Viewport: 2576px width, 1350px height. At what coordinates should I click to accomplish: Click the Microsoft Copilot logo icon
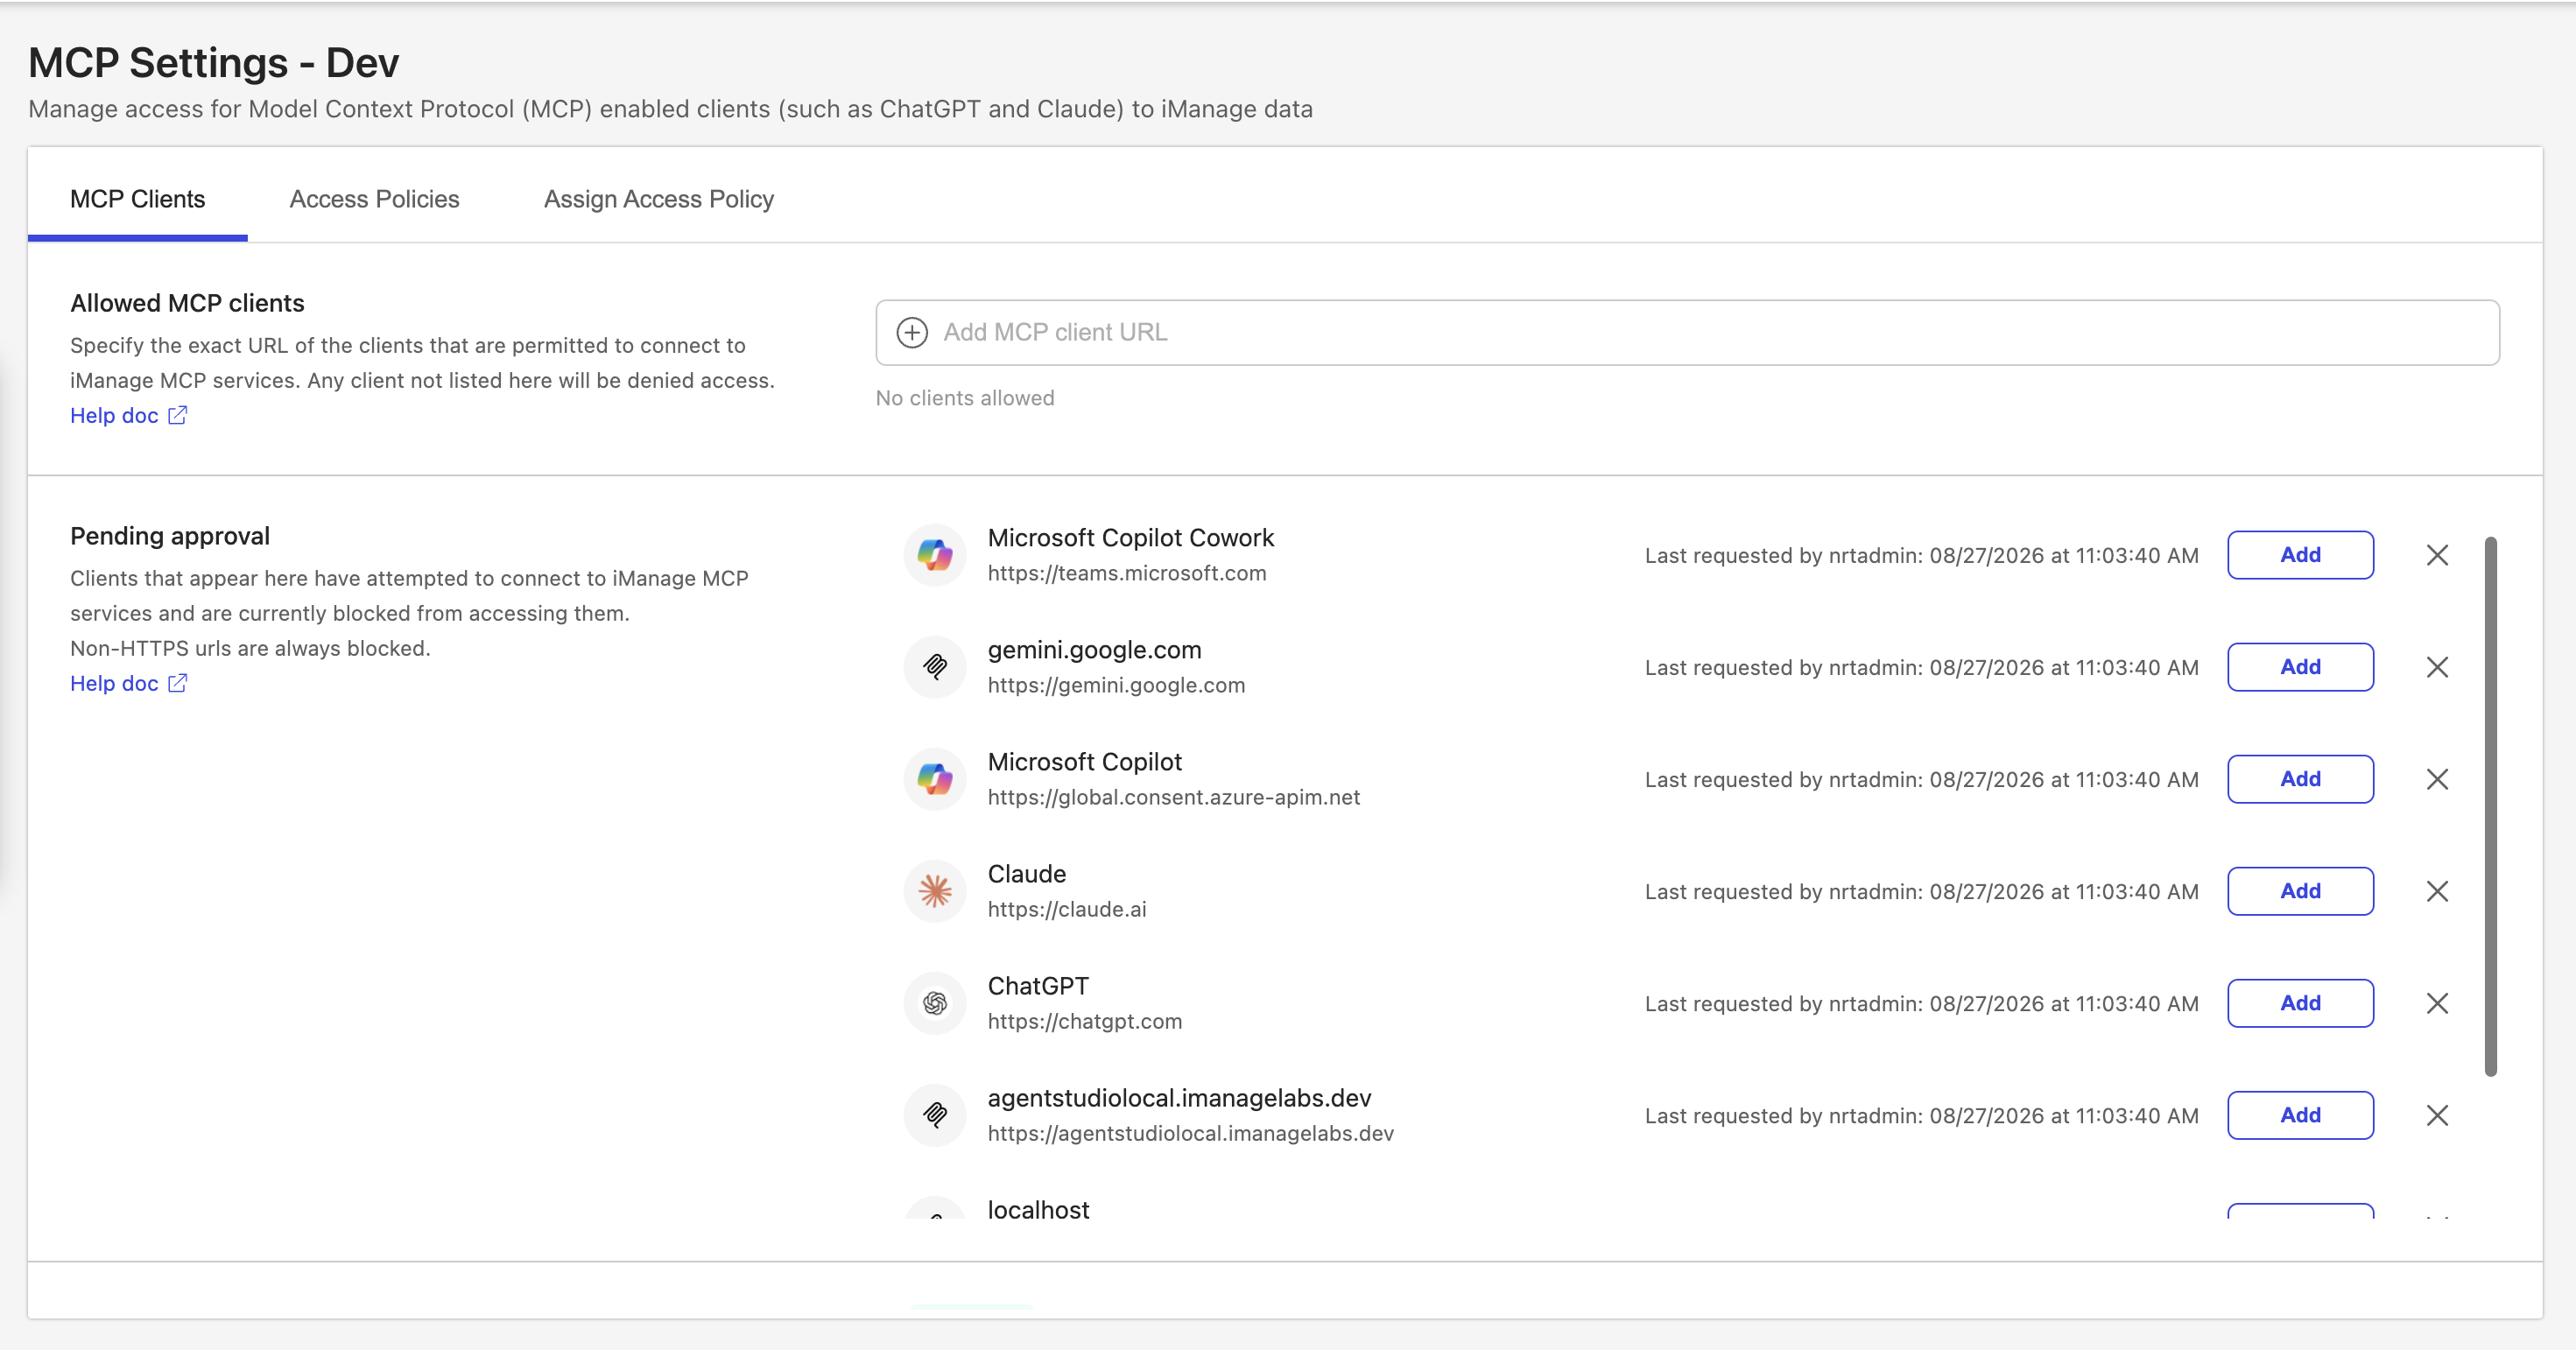(x=935, y=779)
